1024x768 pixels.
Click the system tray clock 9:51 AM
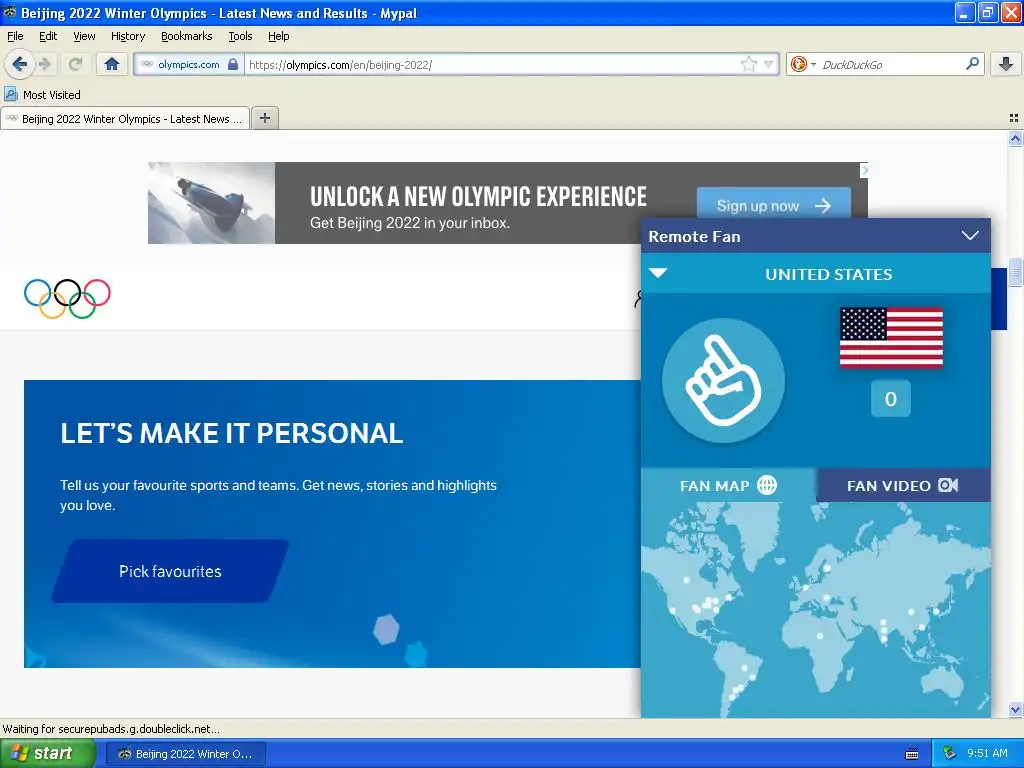[x=987, y=753]
